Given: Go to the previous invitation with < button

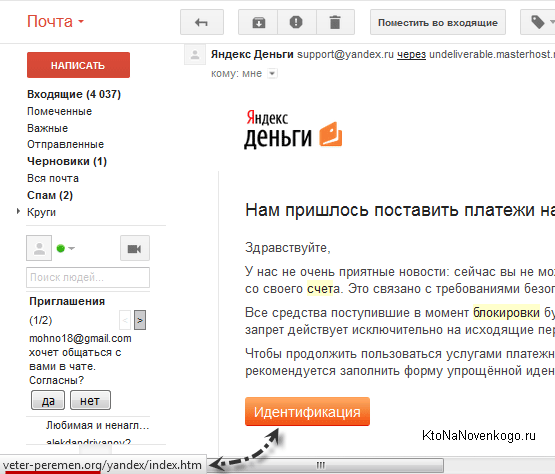Looking at the screenshot, I should [125, 320].
